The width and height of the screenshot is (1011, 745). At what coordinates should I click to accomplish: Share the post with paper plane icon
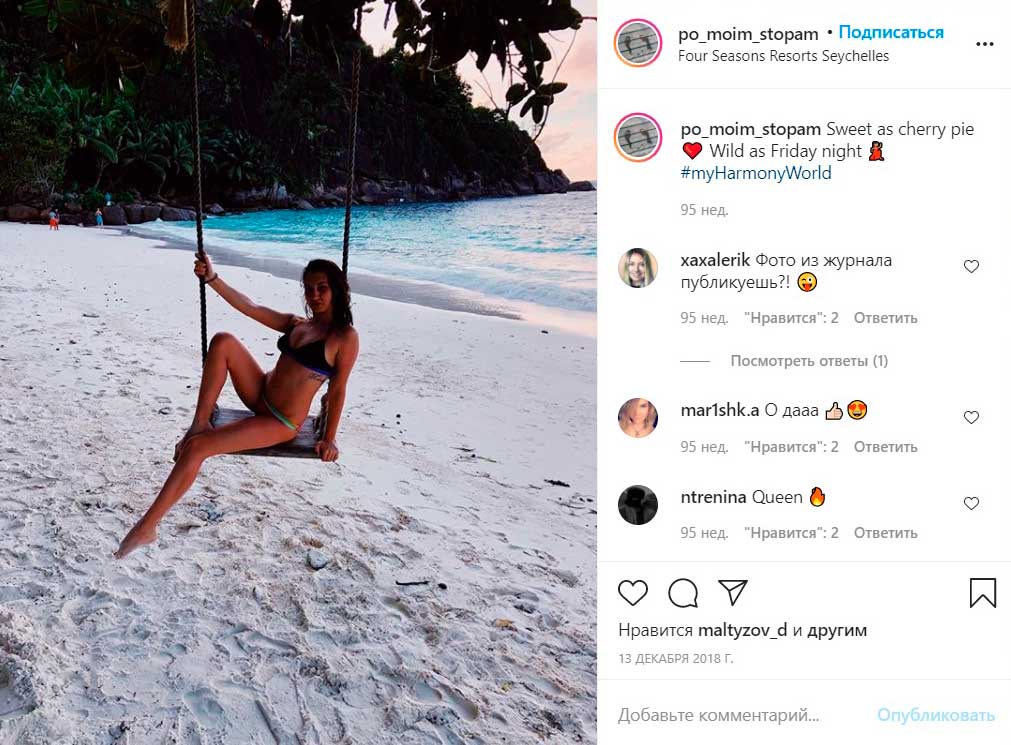point(733,592)
